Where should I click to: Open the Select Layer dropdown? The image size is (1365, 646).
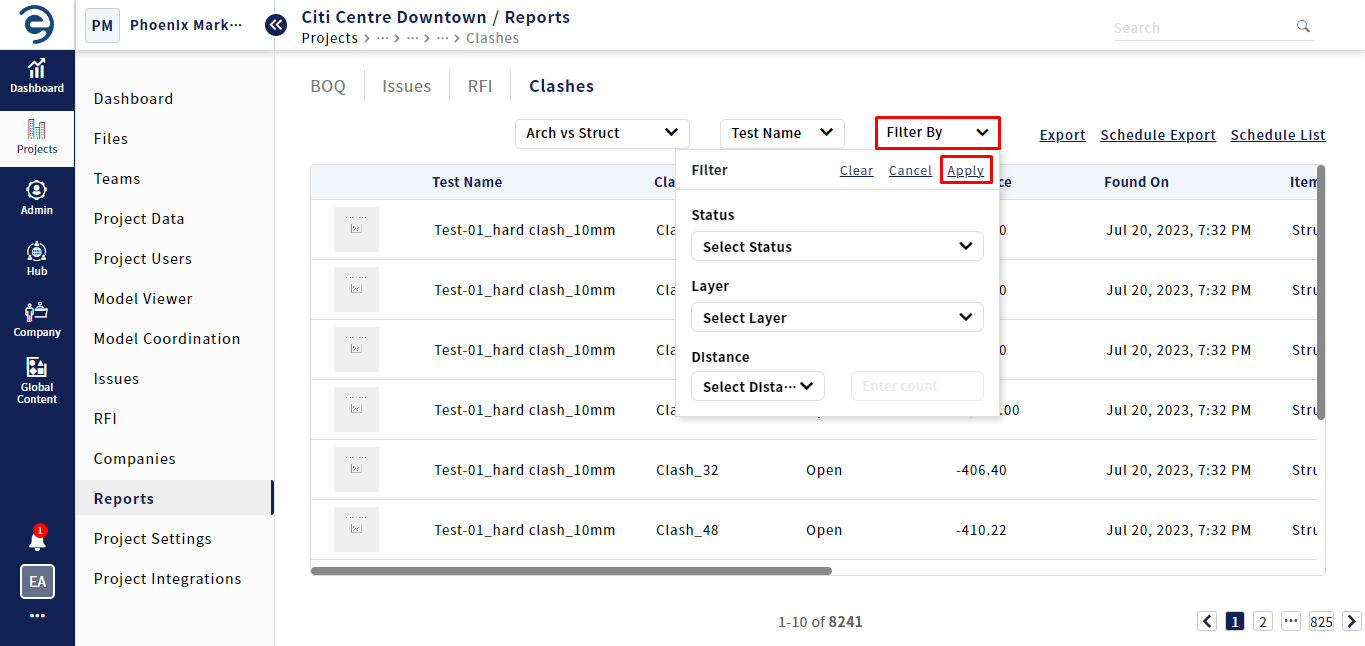click(x=837, y=317)
